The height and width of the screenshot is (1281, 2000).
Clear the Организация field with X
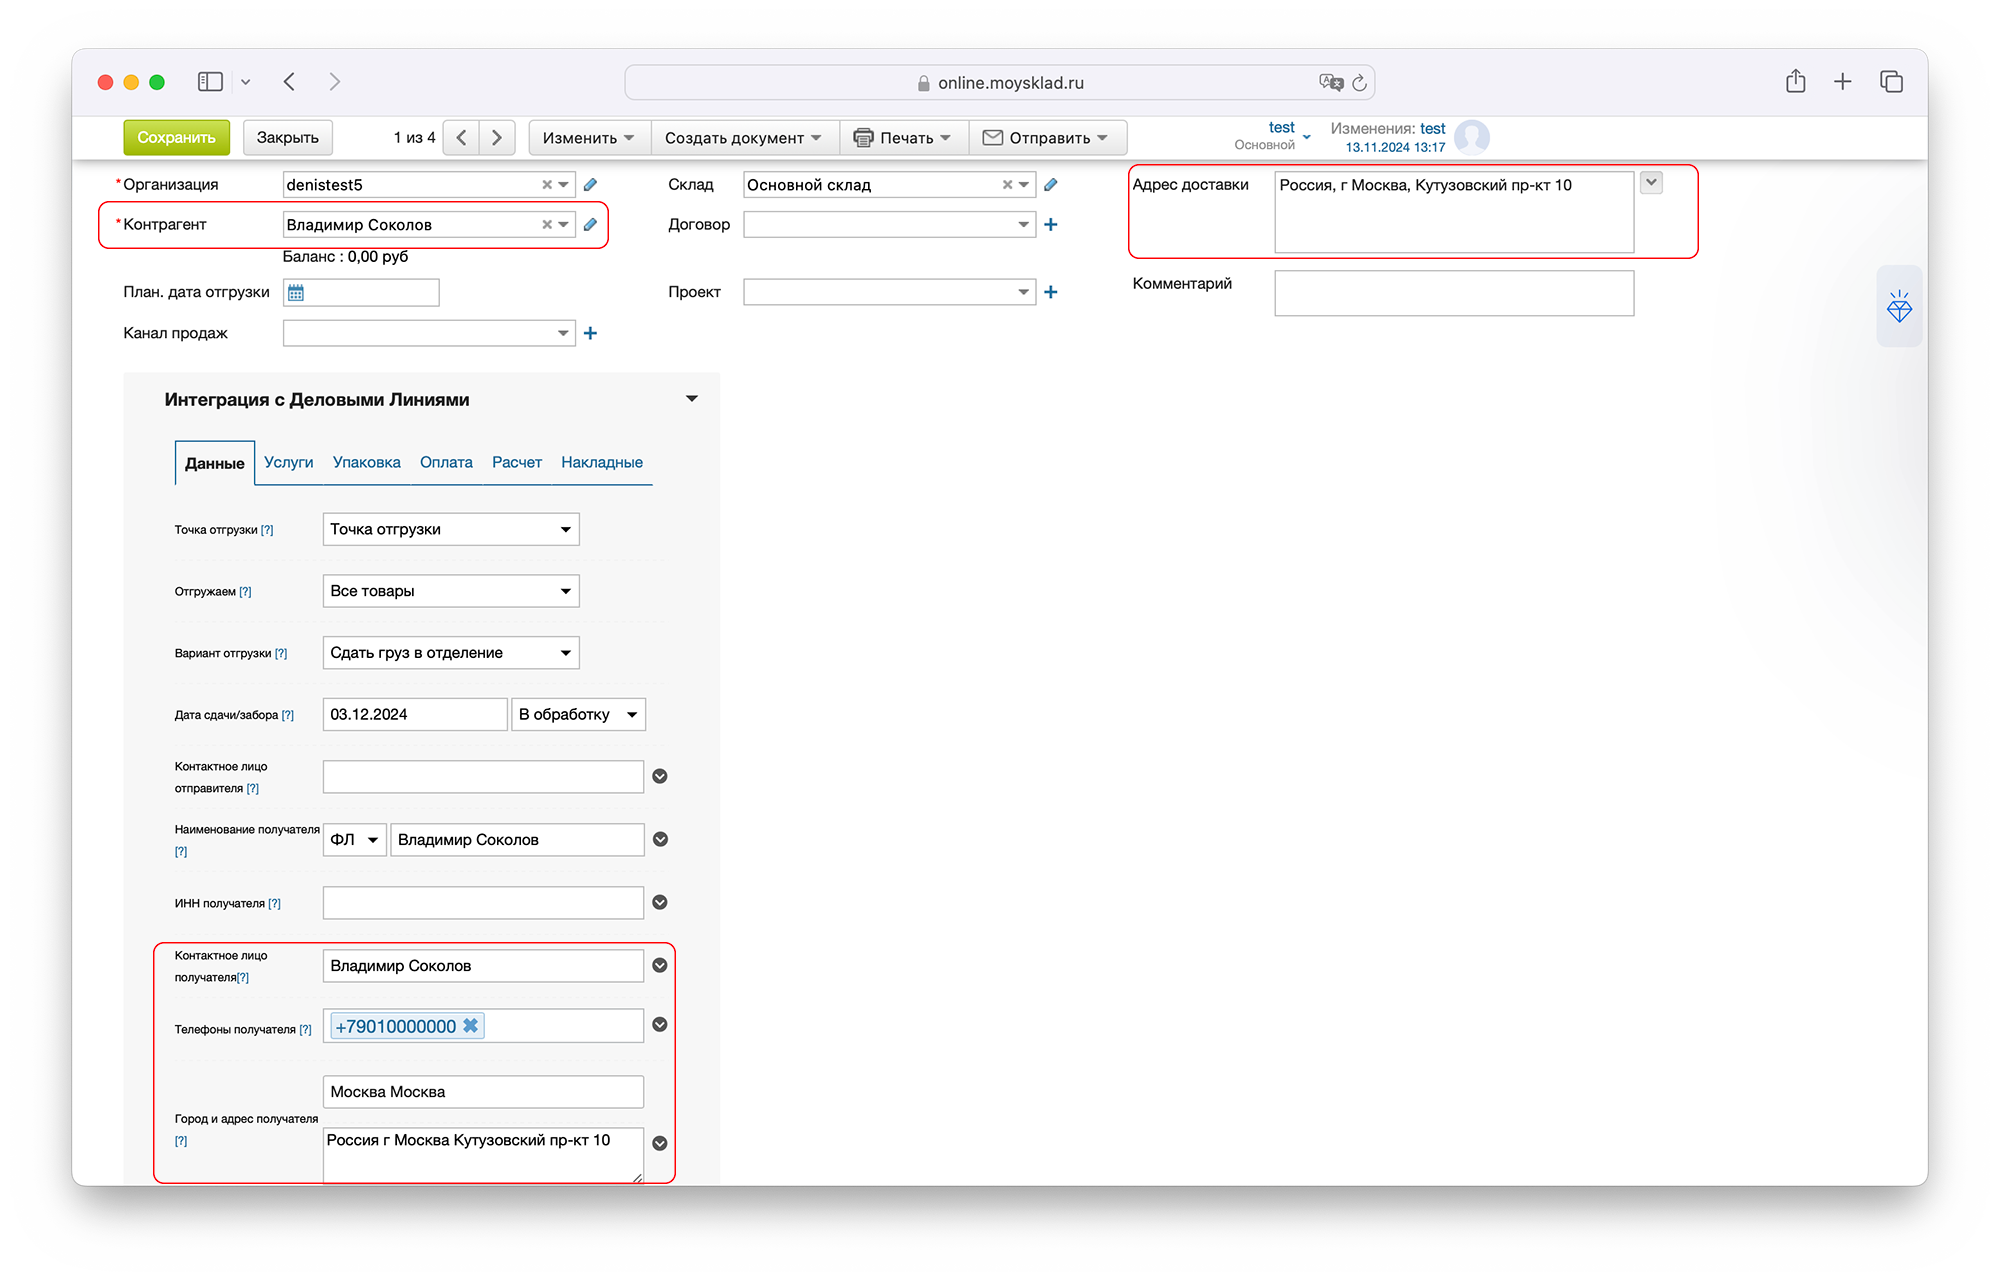pyautogui.click(x=547, y=185)
